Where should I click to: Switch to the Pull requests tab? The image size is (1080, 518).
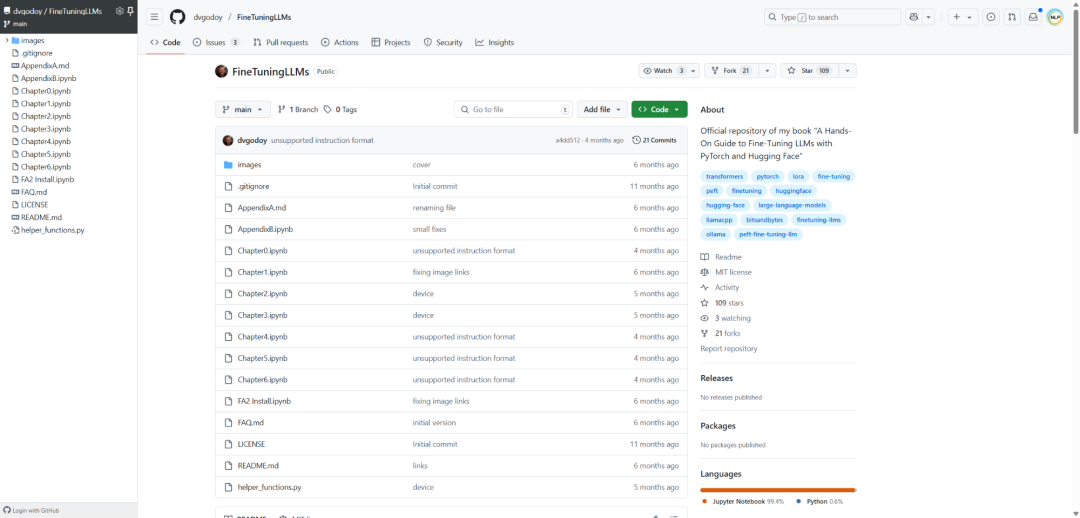coord(280,43)
